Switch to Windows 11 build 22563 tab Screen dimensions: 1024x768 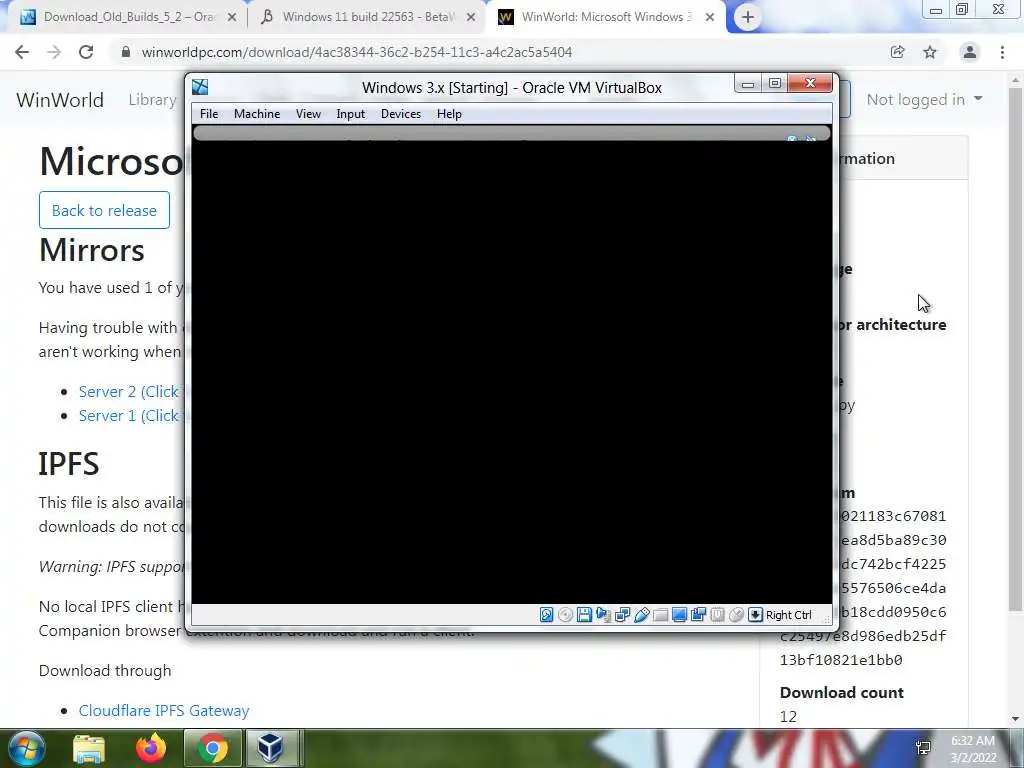click(366, 18)
